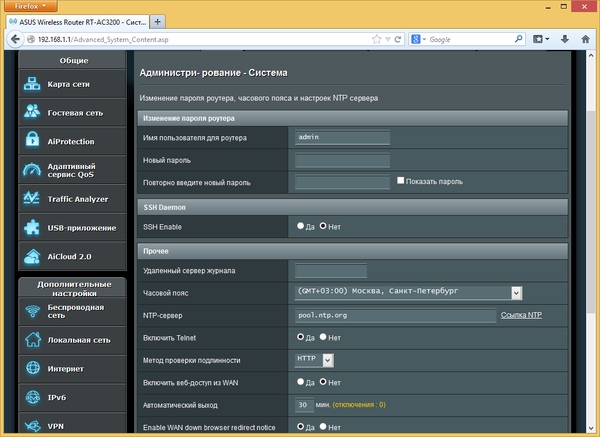Viewport: 600px width, 437px height.
Task: Click the Ссылка NTP link
Action: (x=521, y=316)
